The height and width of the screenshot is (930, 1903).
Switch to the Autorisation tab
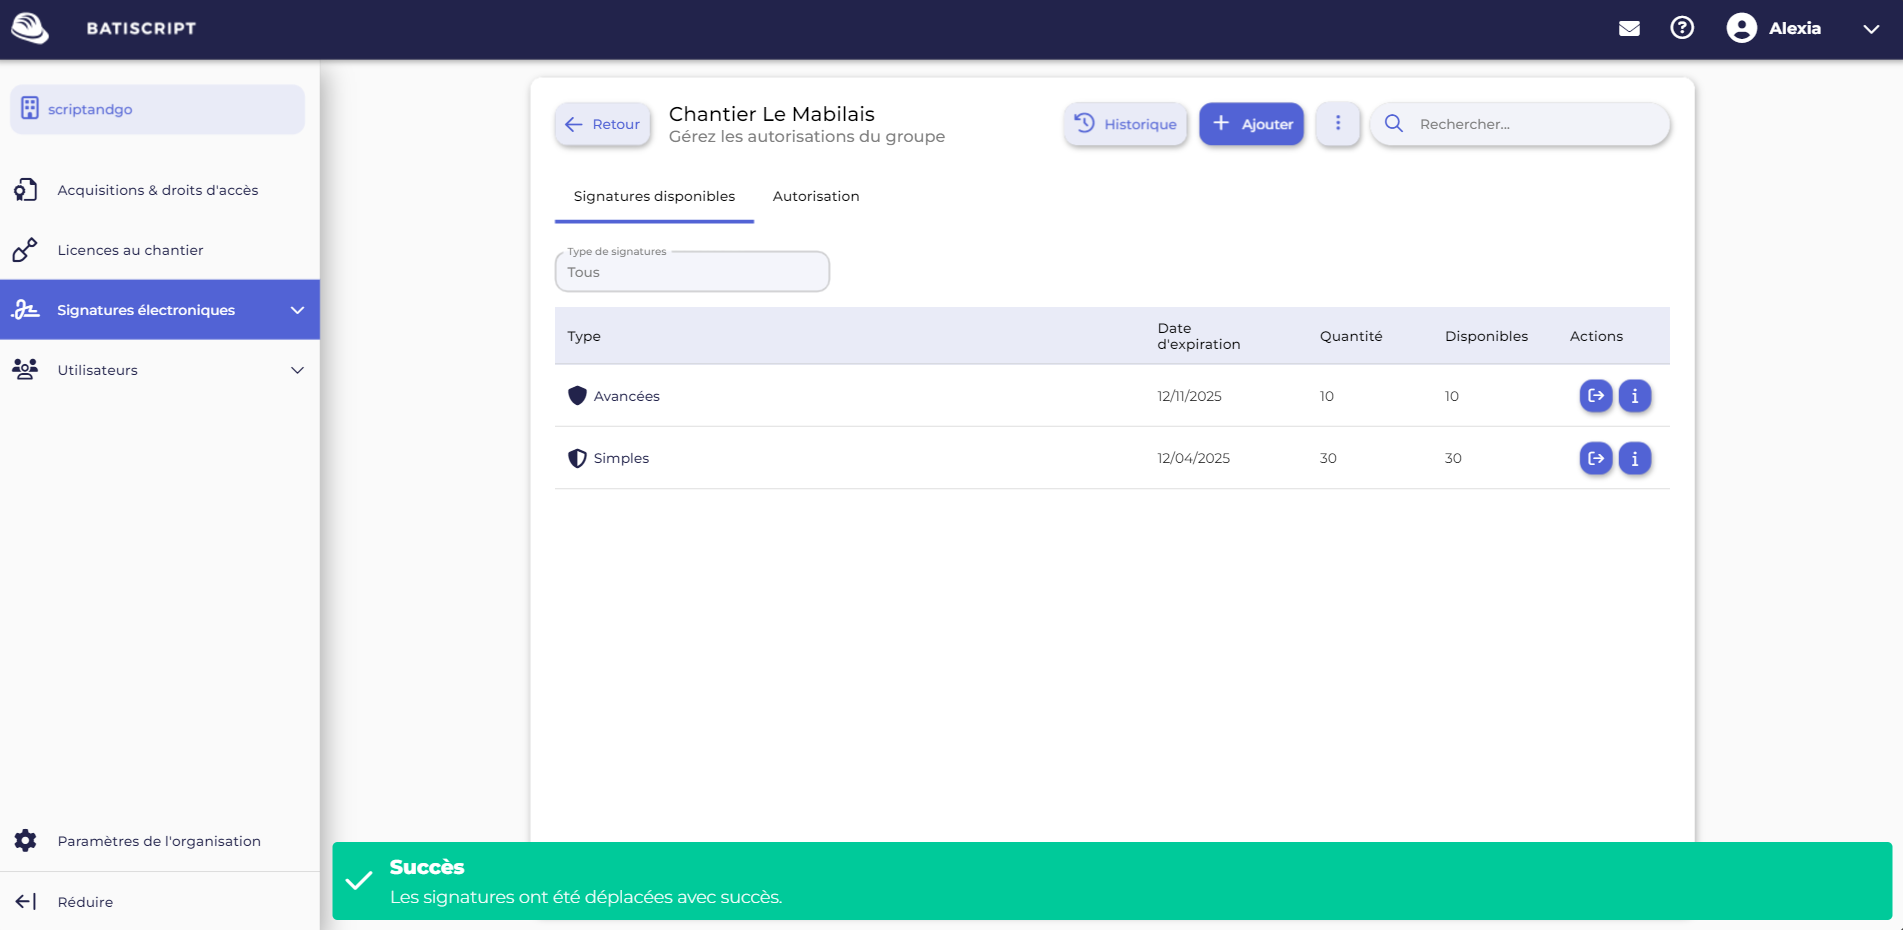pos(816,196)
